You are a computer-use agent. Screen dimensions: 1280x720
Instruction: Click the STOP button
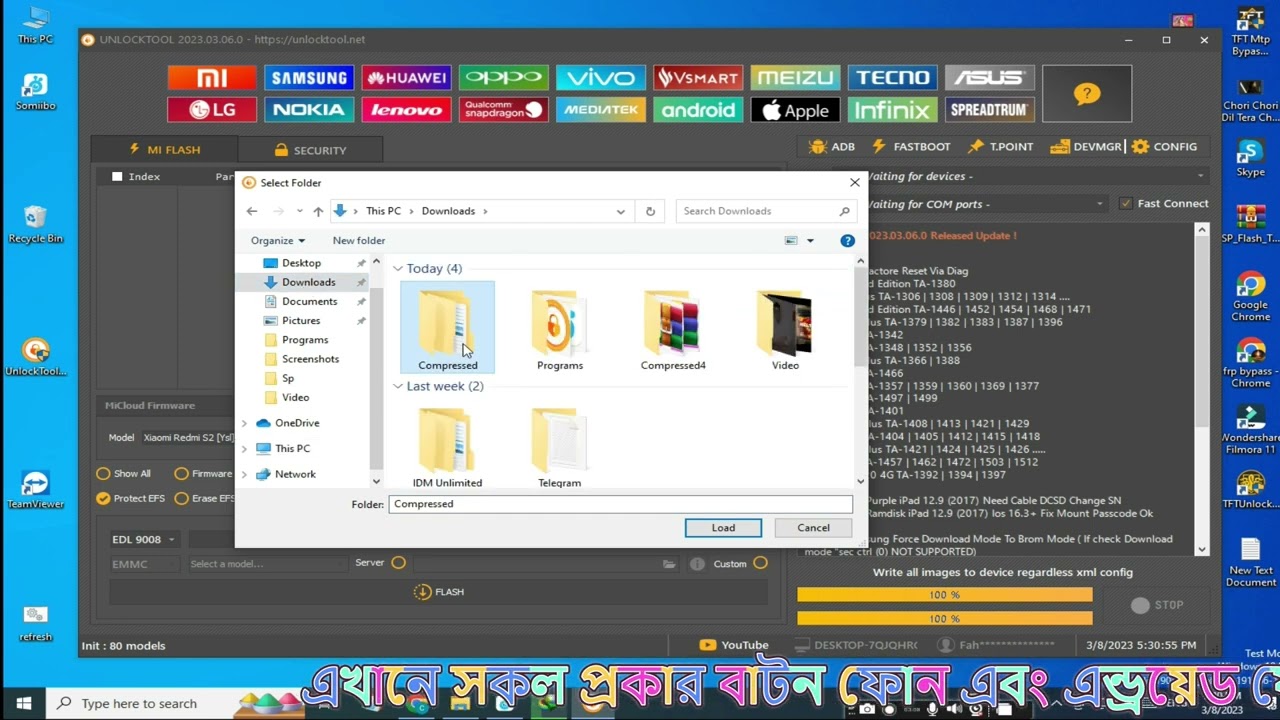(1158, 605)
